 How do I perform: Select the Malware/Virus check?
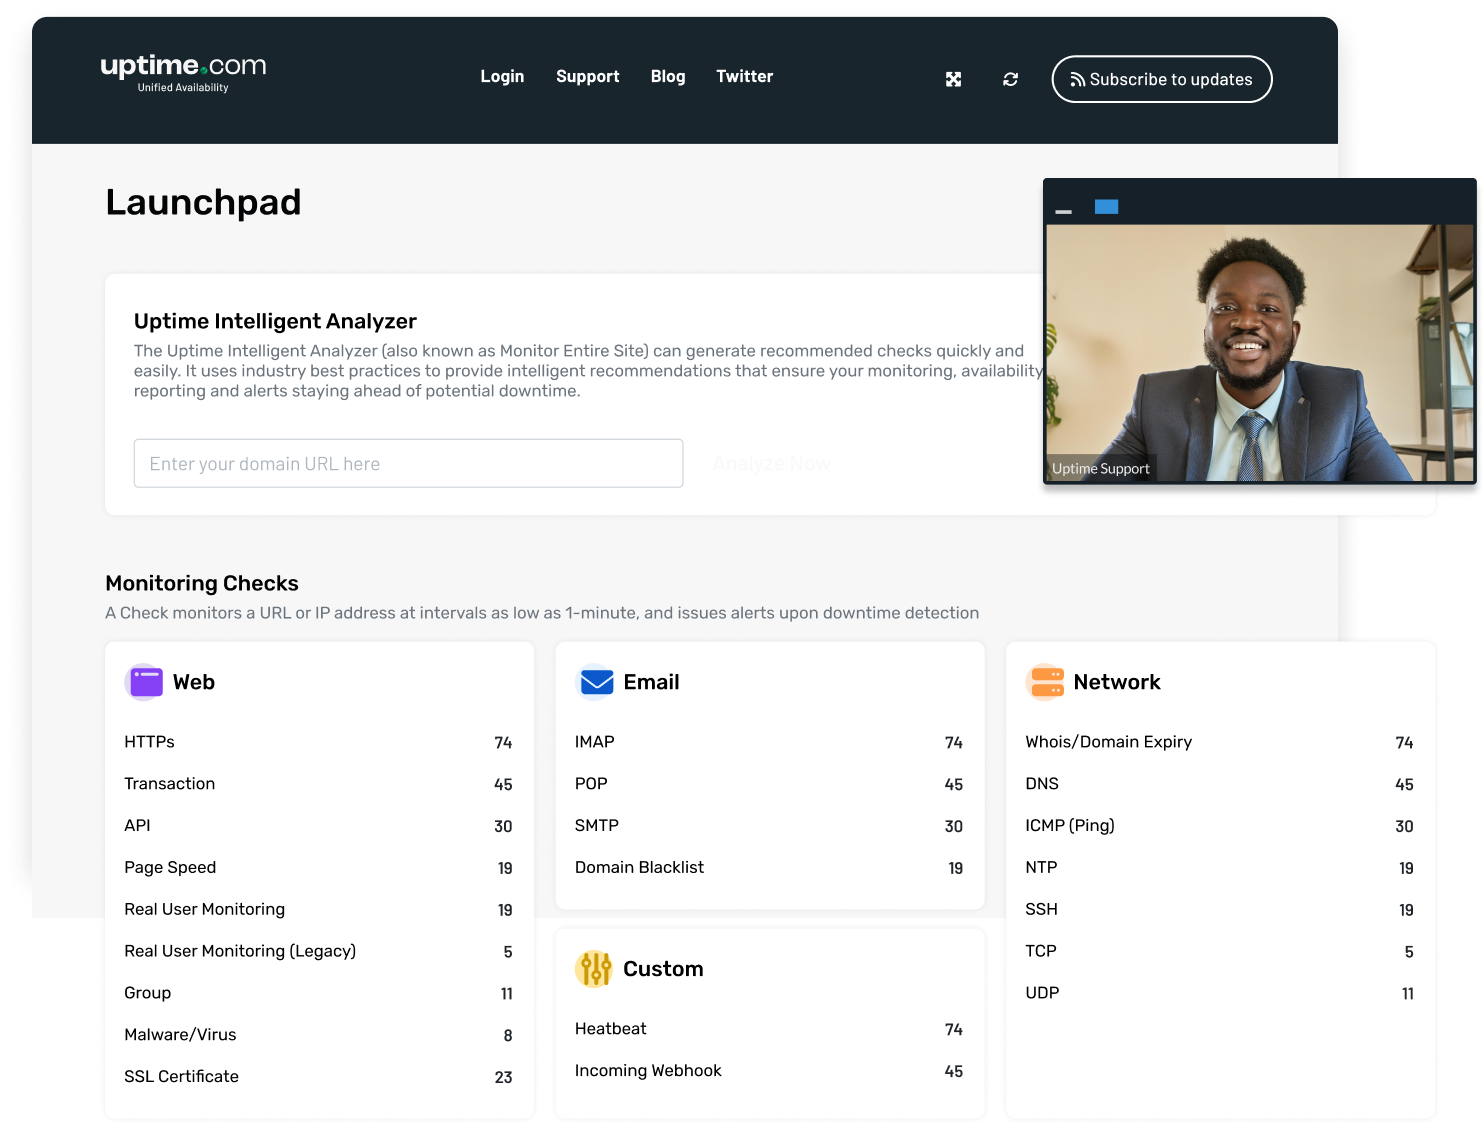[319, 1035]
